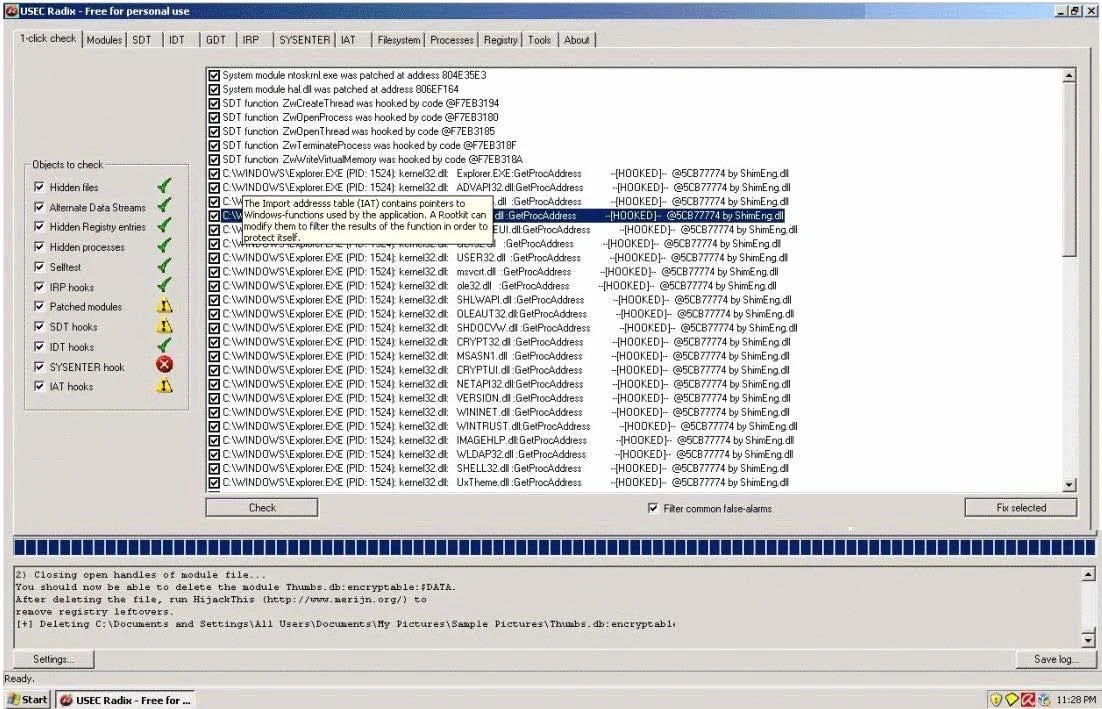Open the Processes tab
This screenshot has height=709, width=1102.
(452, 40)
